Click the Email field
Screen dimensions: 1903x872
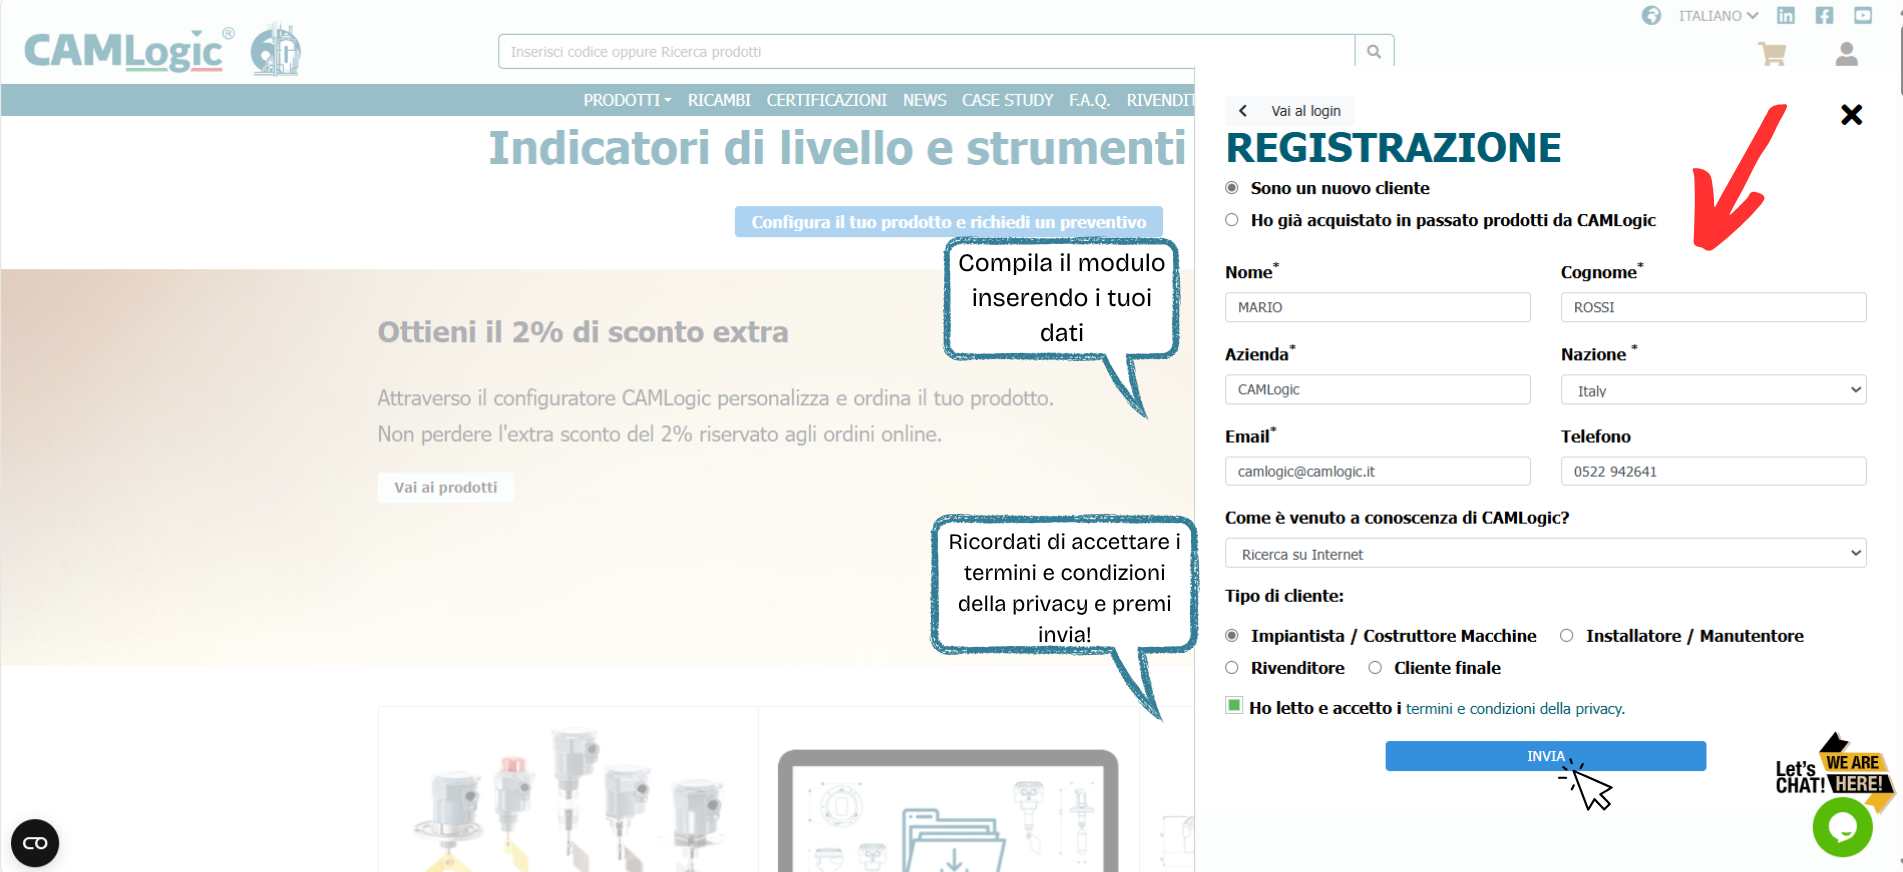click(1377, 471)
